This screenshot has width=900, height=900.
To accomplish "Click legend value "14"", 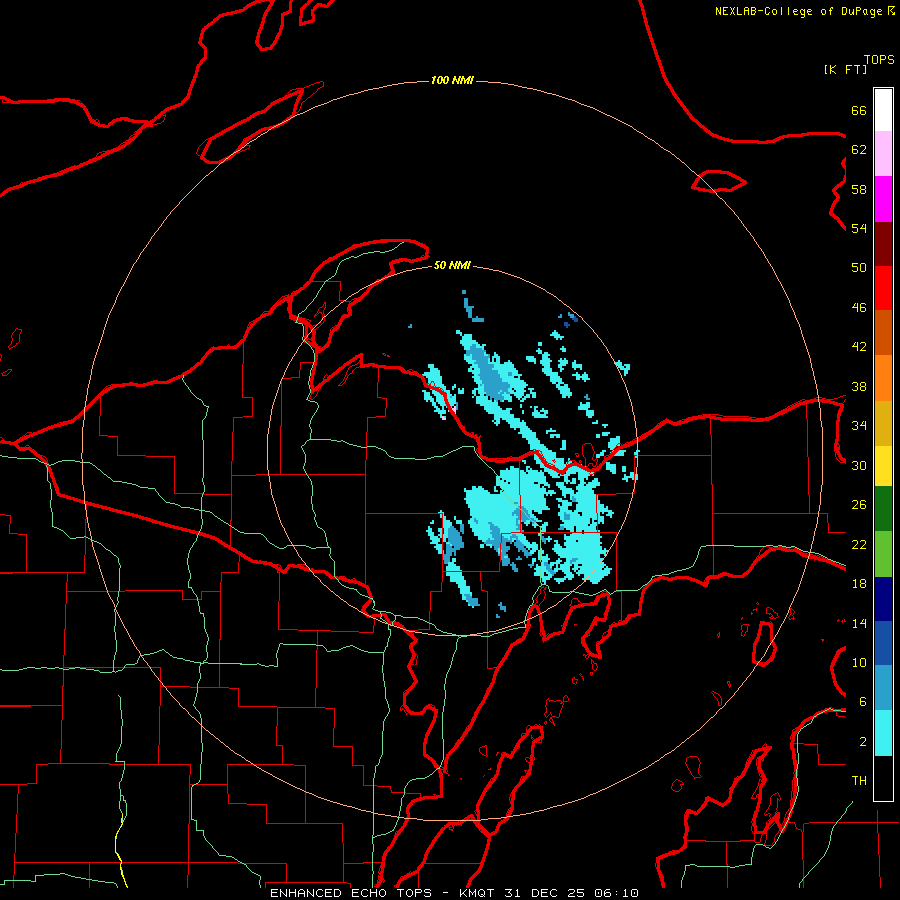I will (x=859, y=623).
